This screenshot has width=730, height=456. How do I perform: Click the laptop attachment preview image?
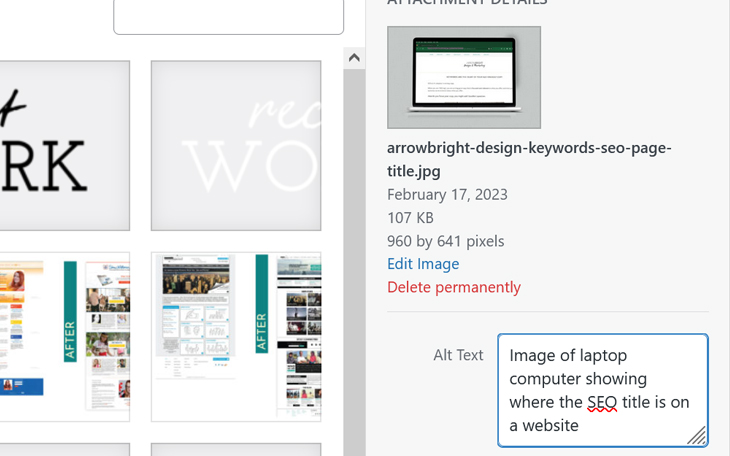(x=464, y=78)
